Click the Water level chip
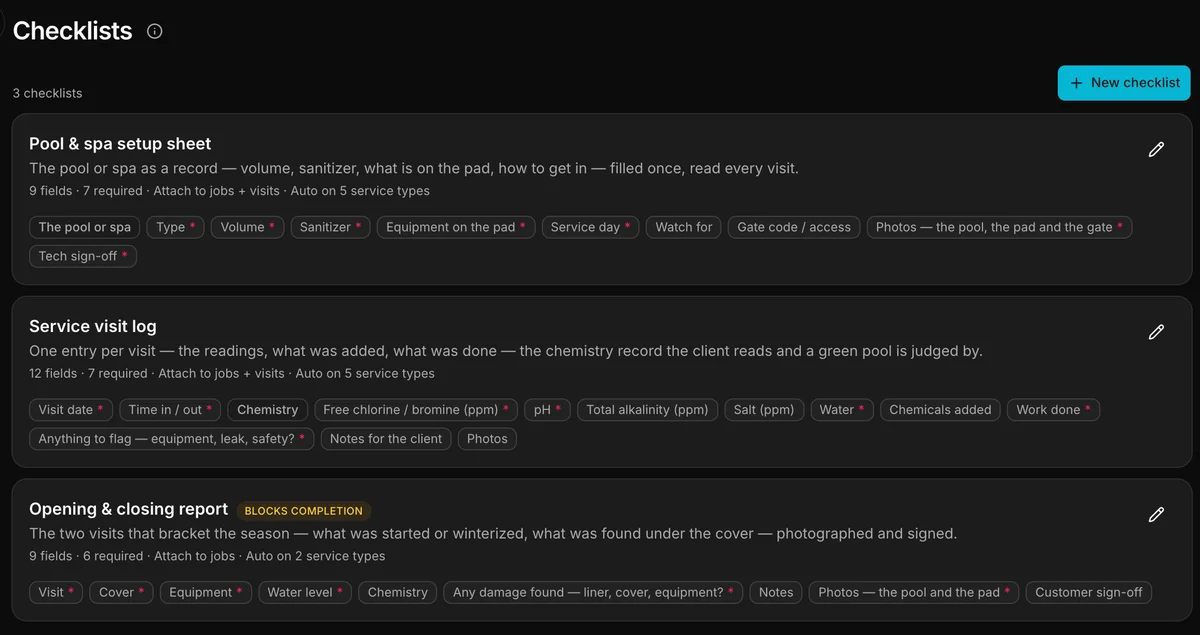The width and height of the screenshot is (1200, 635). 305,592
